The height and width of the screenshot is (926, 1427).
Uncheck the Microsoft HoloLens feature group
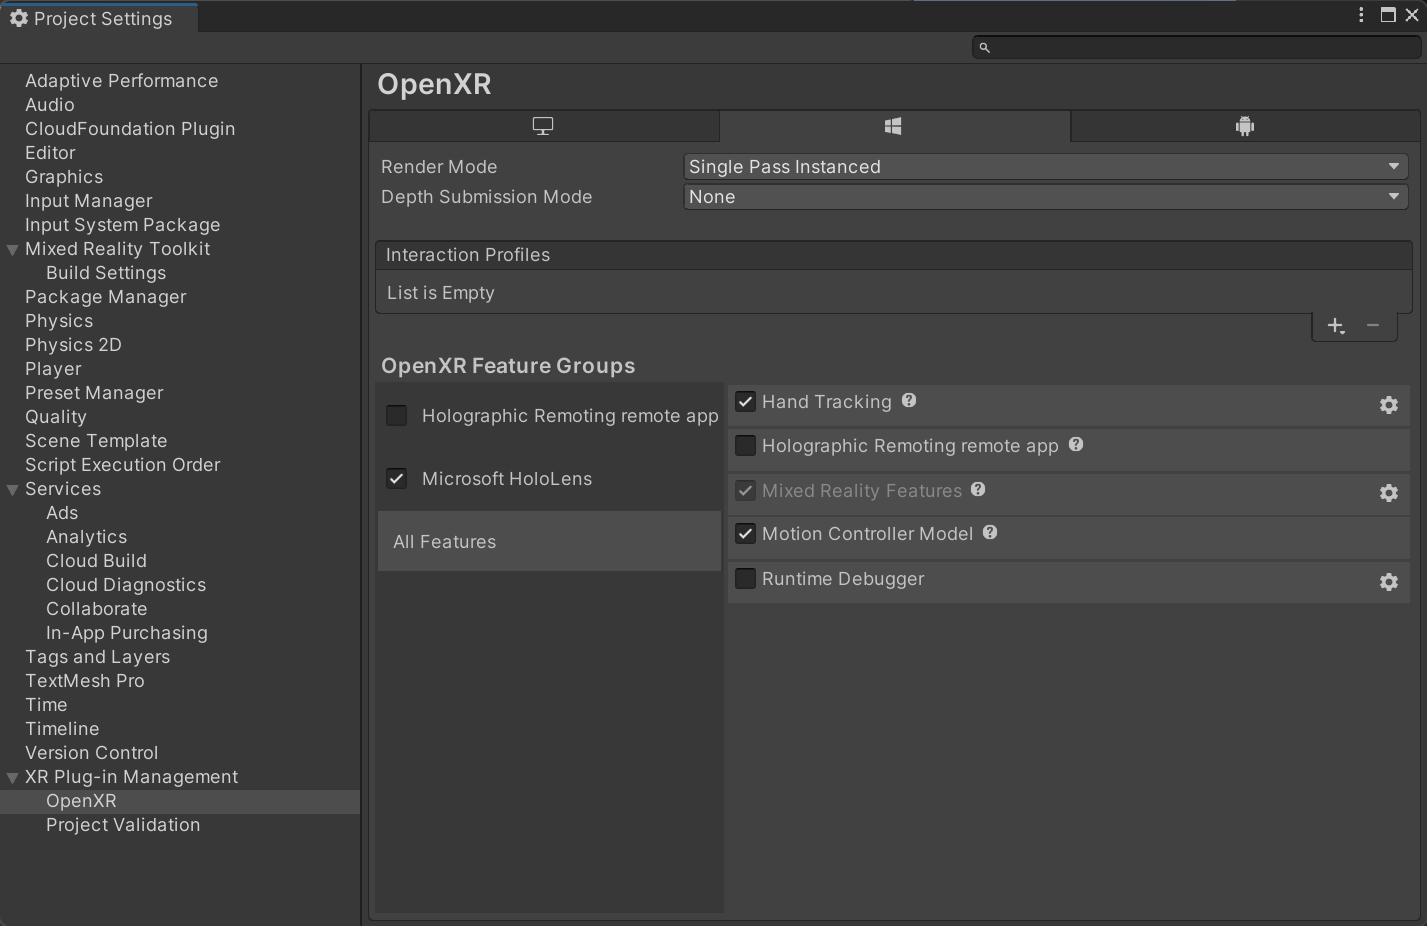pos(397,478)
